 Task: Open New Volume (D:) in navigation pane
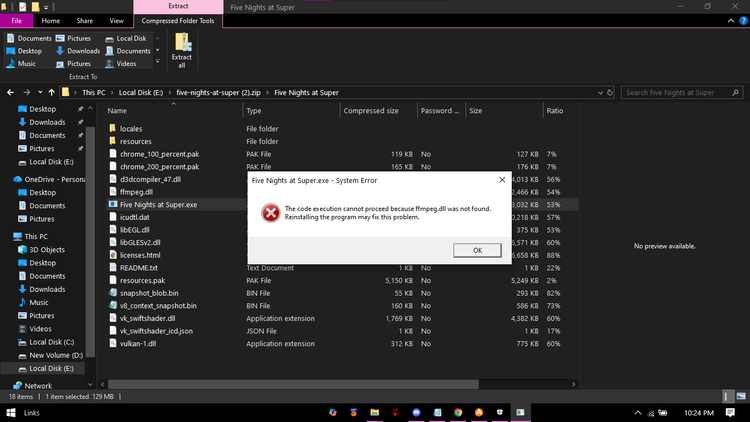[x=50, y=355]
